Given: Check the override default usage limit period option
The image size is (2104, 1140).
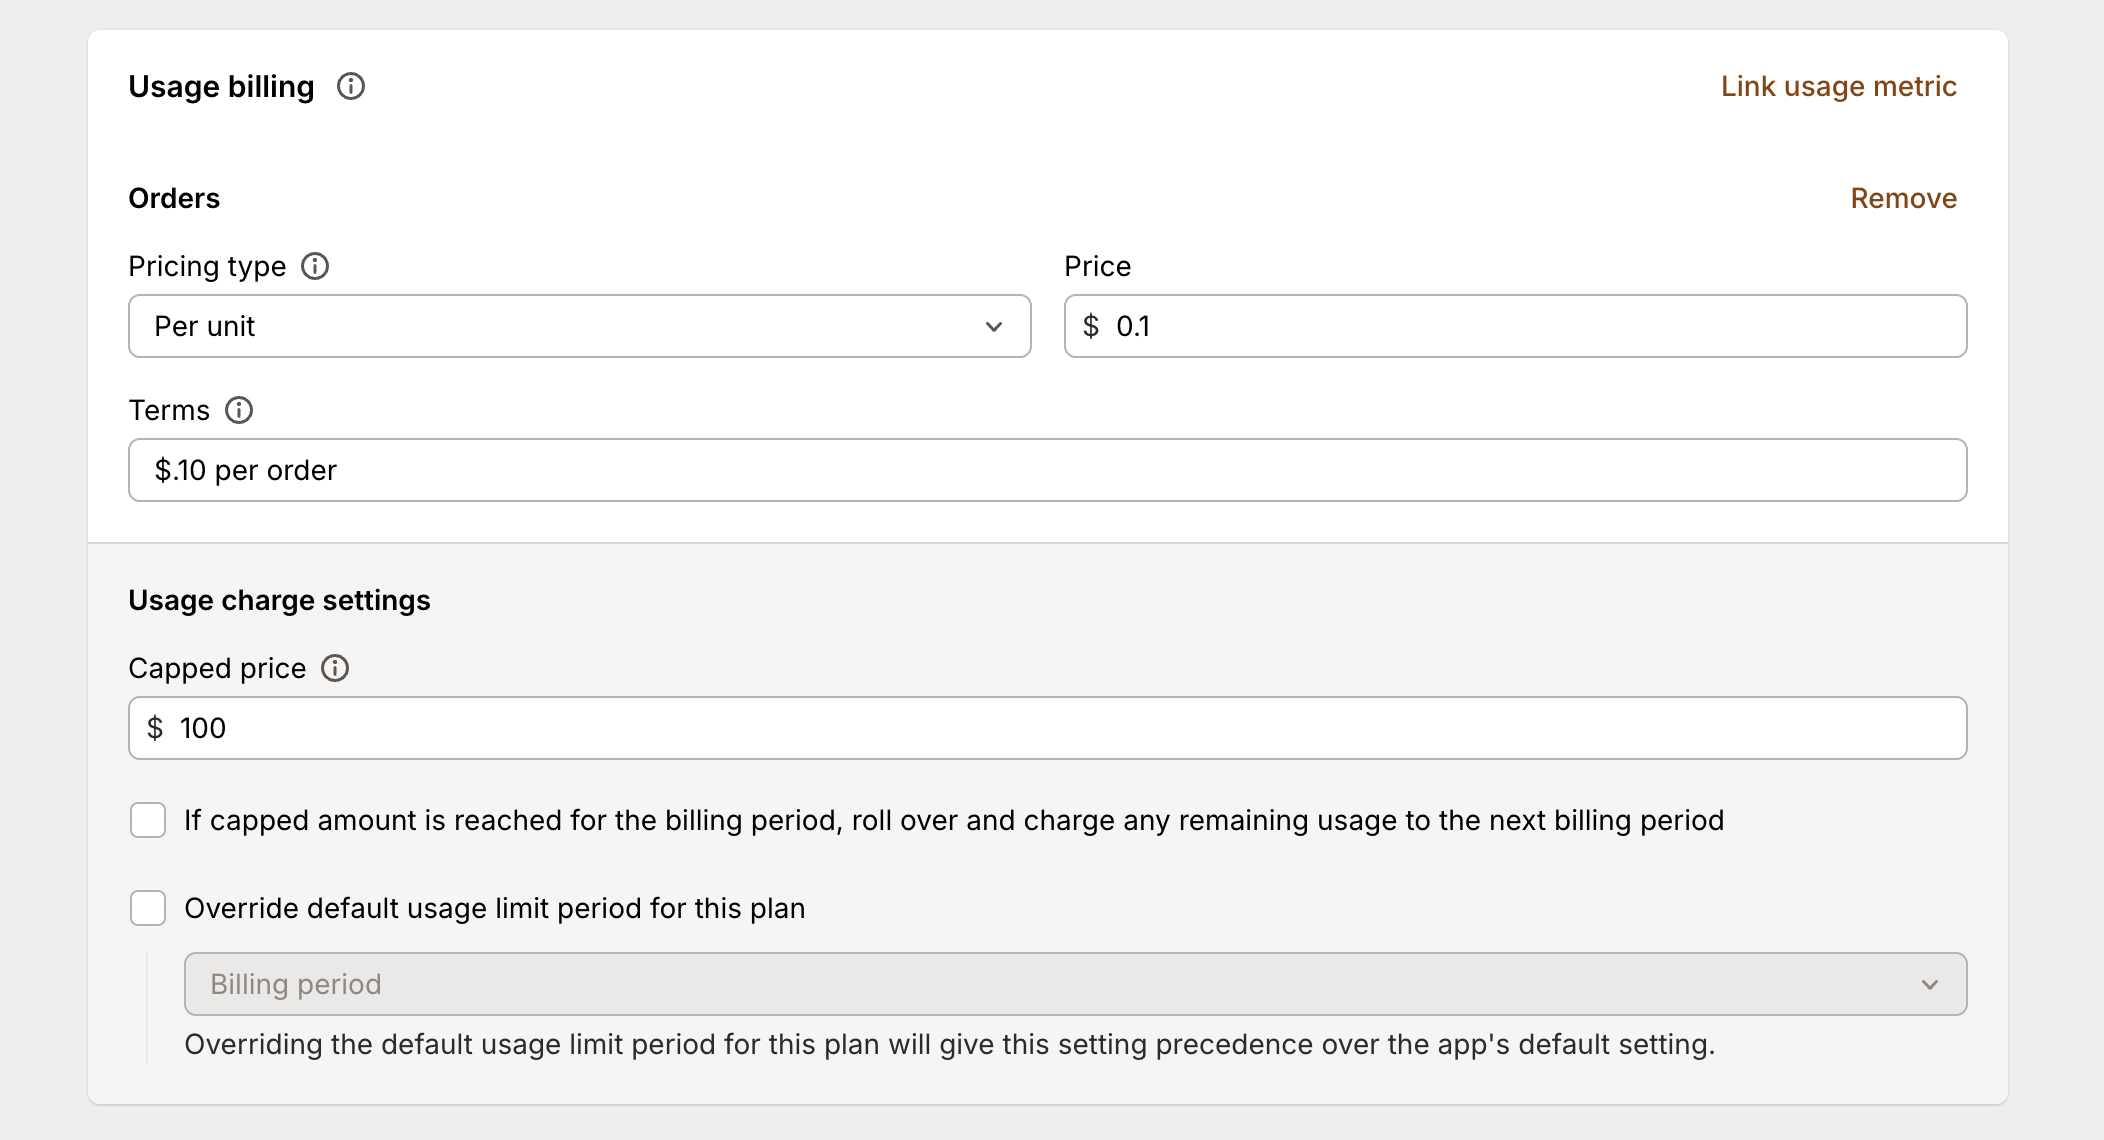Looking at the screenshot, I should tap(147, 908).
